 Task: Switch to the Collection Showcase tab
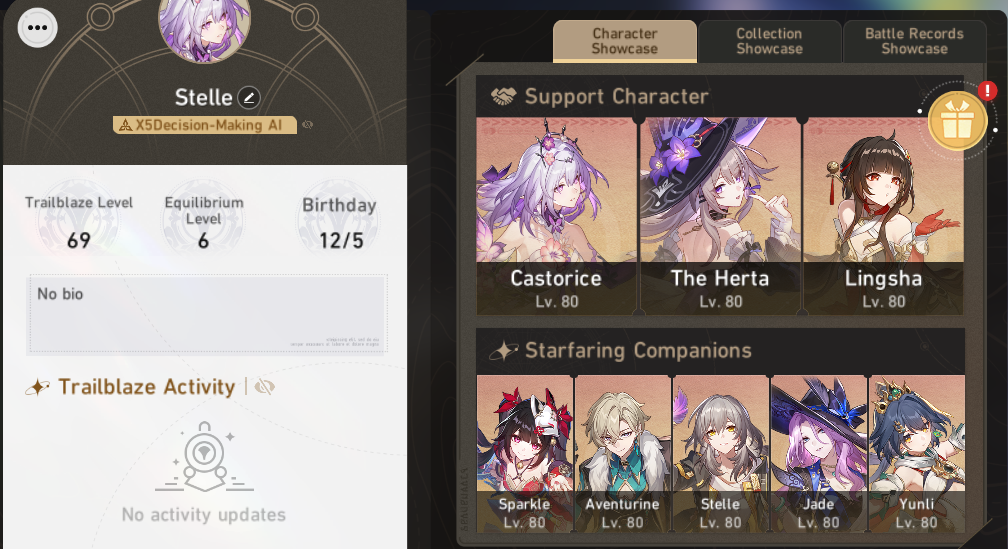coord(770,41)
